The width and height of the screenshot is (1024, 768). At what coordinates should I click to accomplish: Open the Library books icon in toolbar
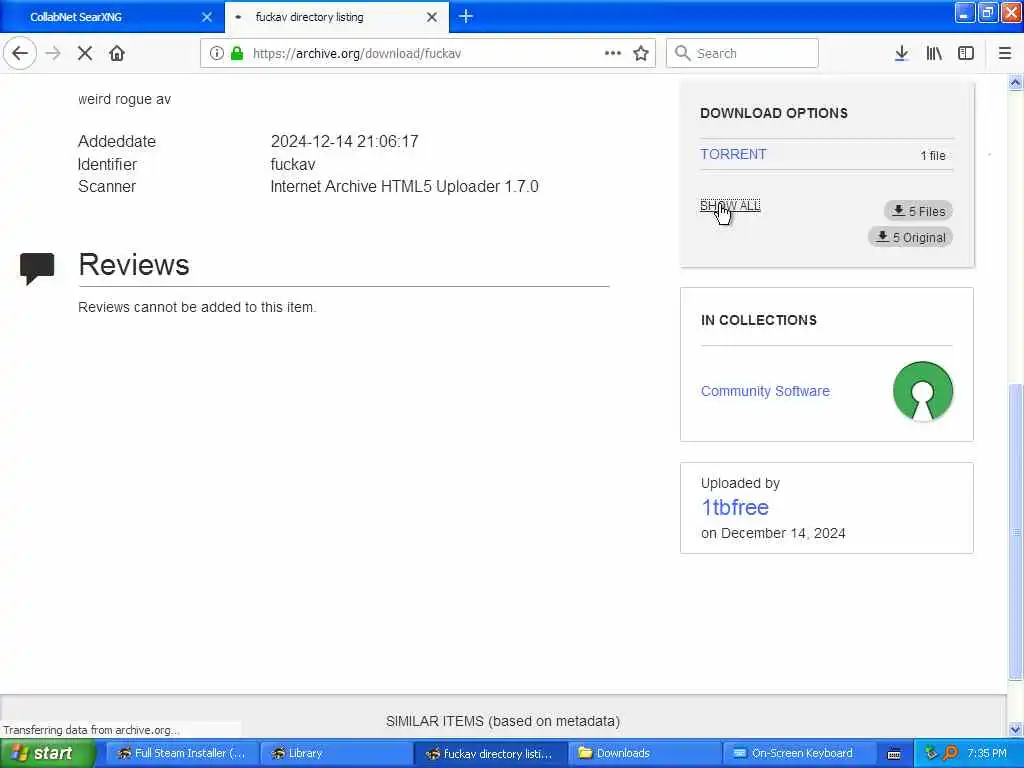(934, 54)
